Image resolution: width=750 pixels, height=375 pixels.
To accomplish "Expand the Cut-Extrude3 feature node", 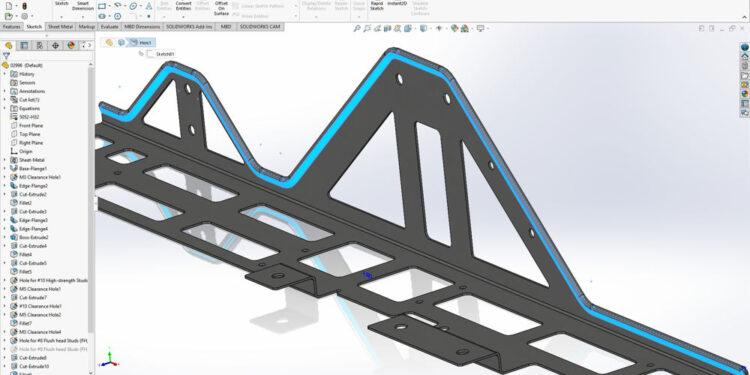I will 5,211.
